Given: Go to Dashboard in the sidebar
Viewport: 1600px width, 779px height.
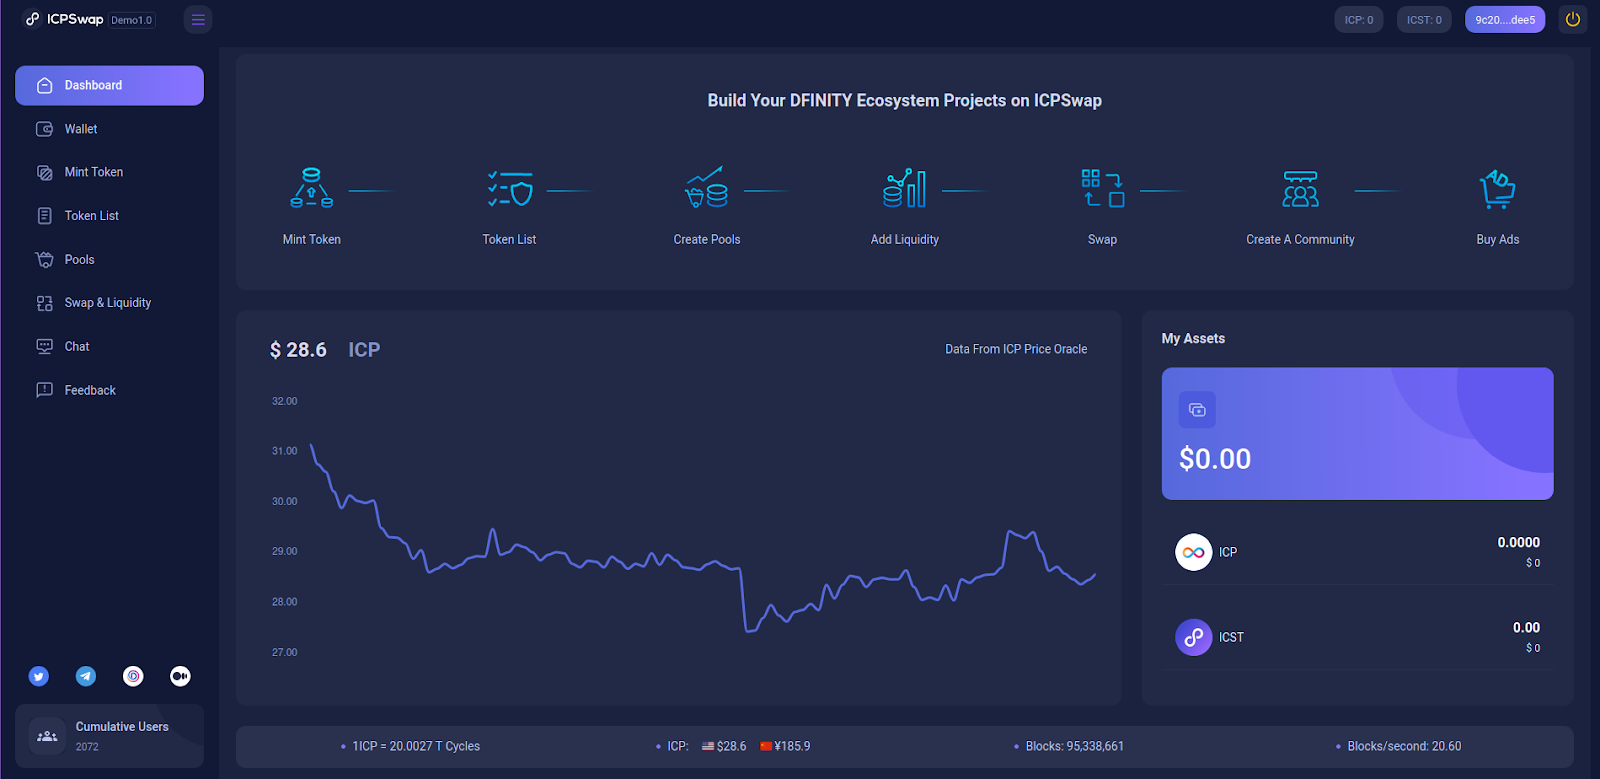Looking at the screenshot, I should point(109,86).
